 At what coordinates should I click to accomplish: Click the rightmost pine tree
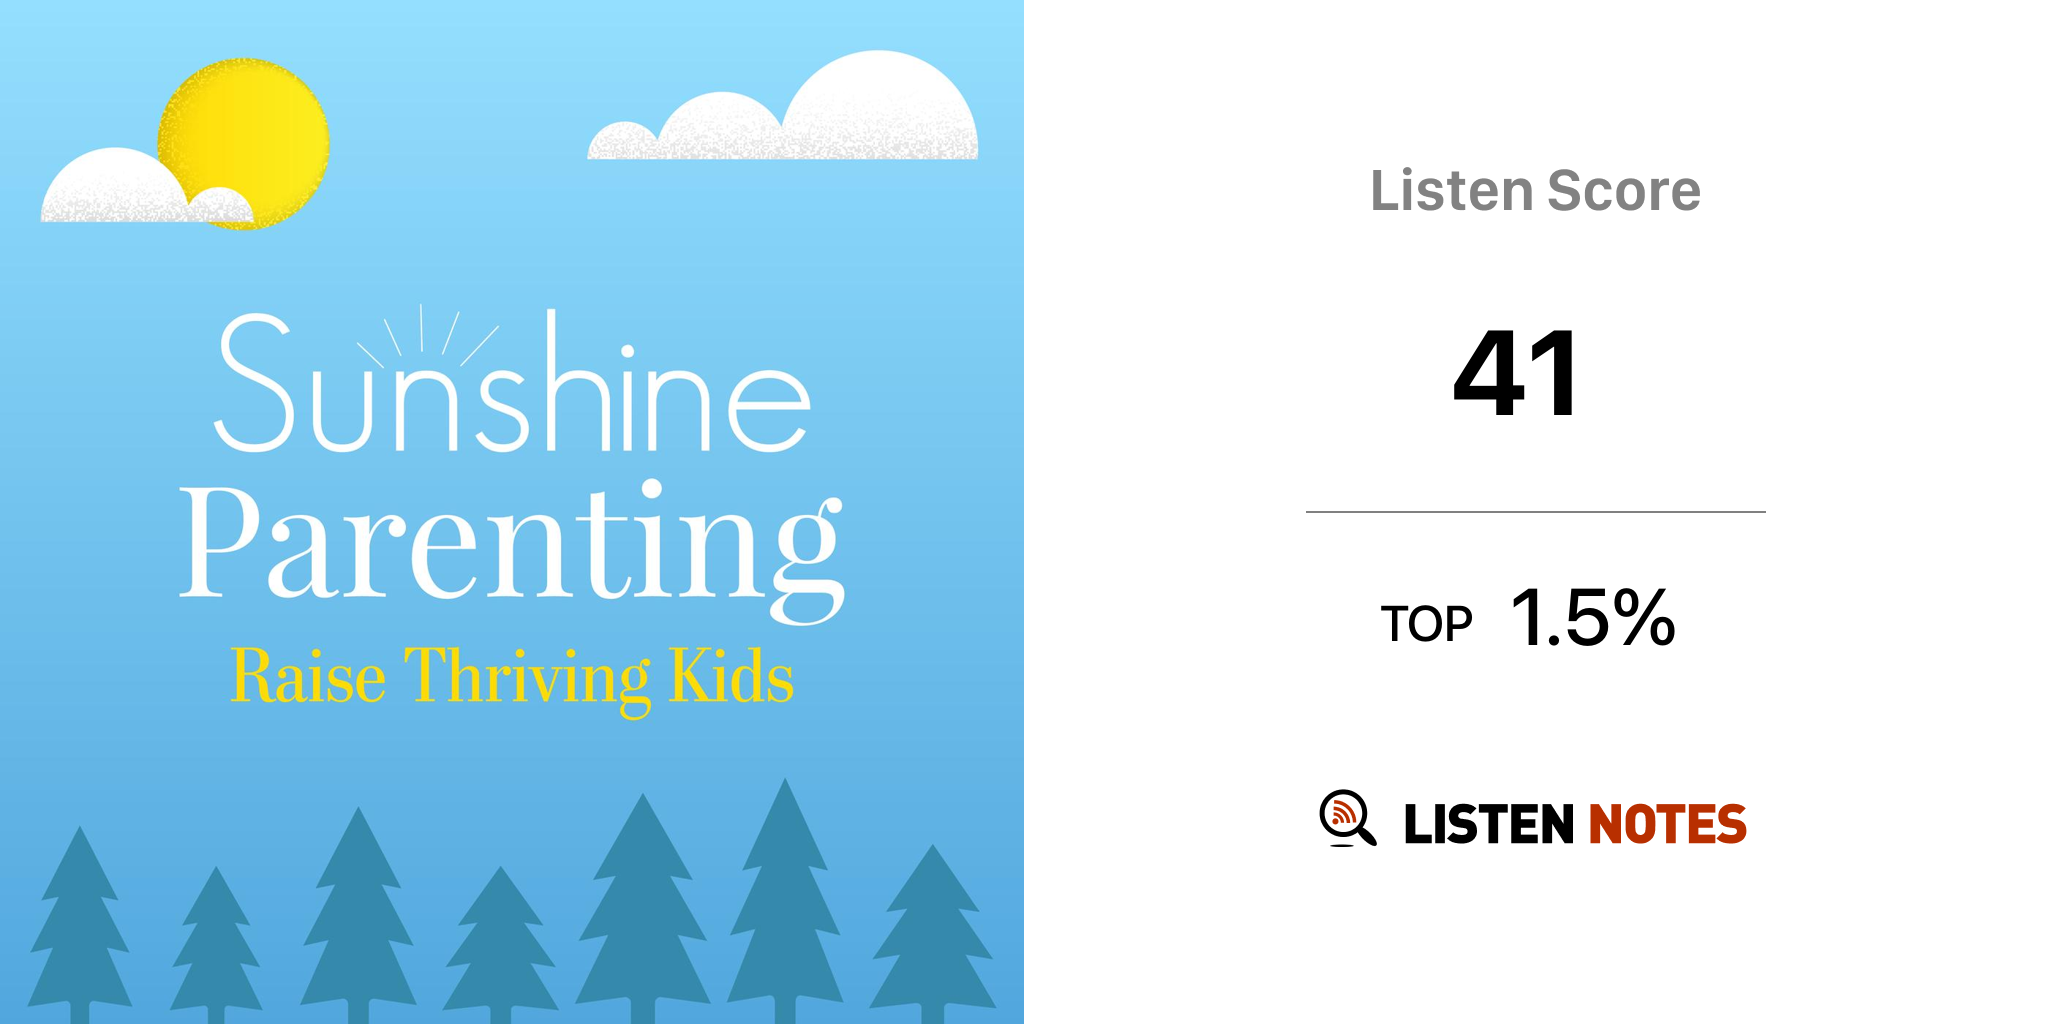932,930
